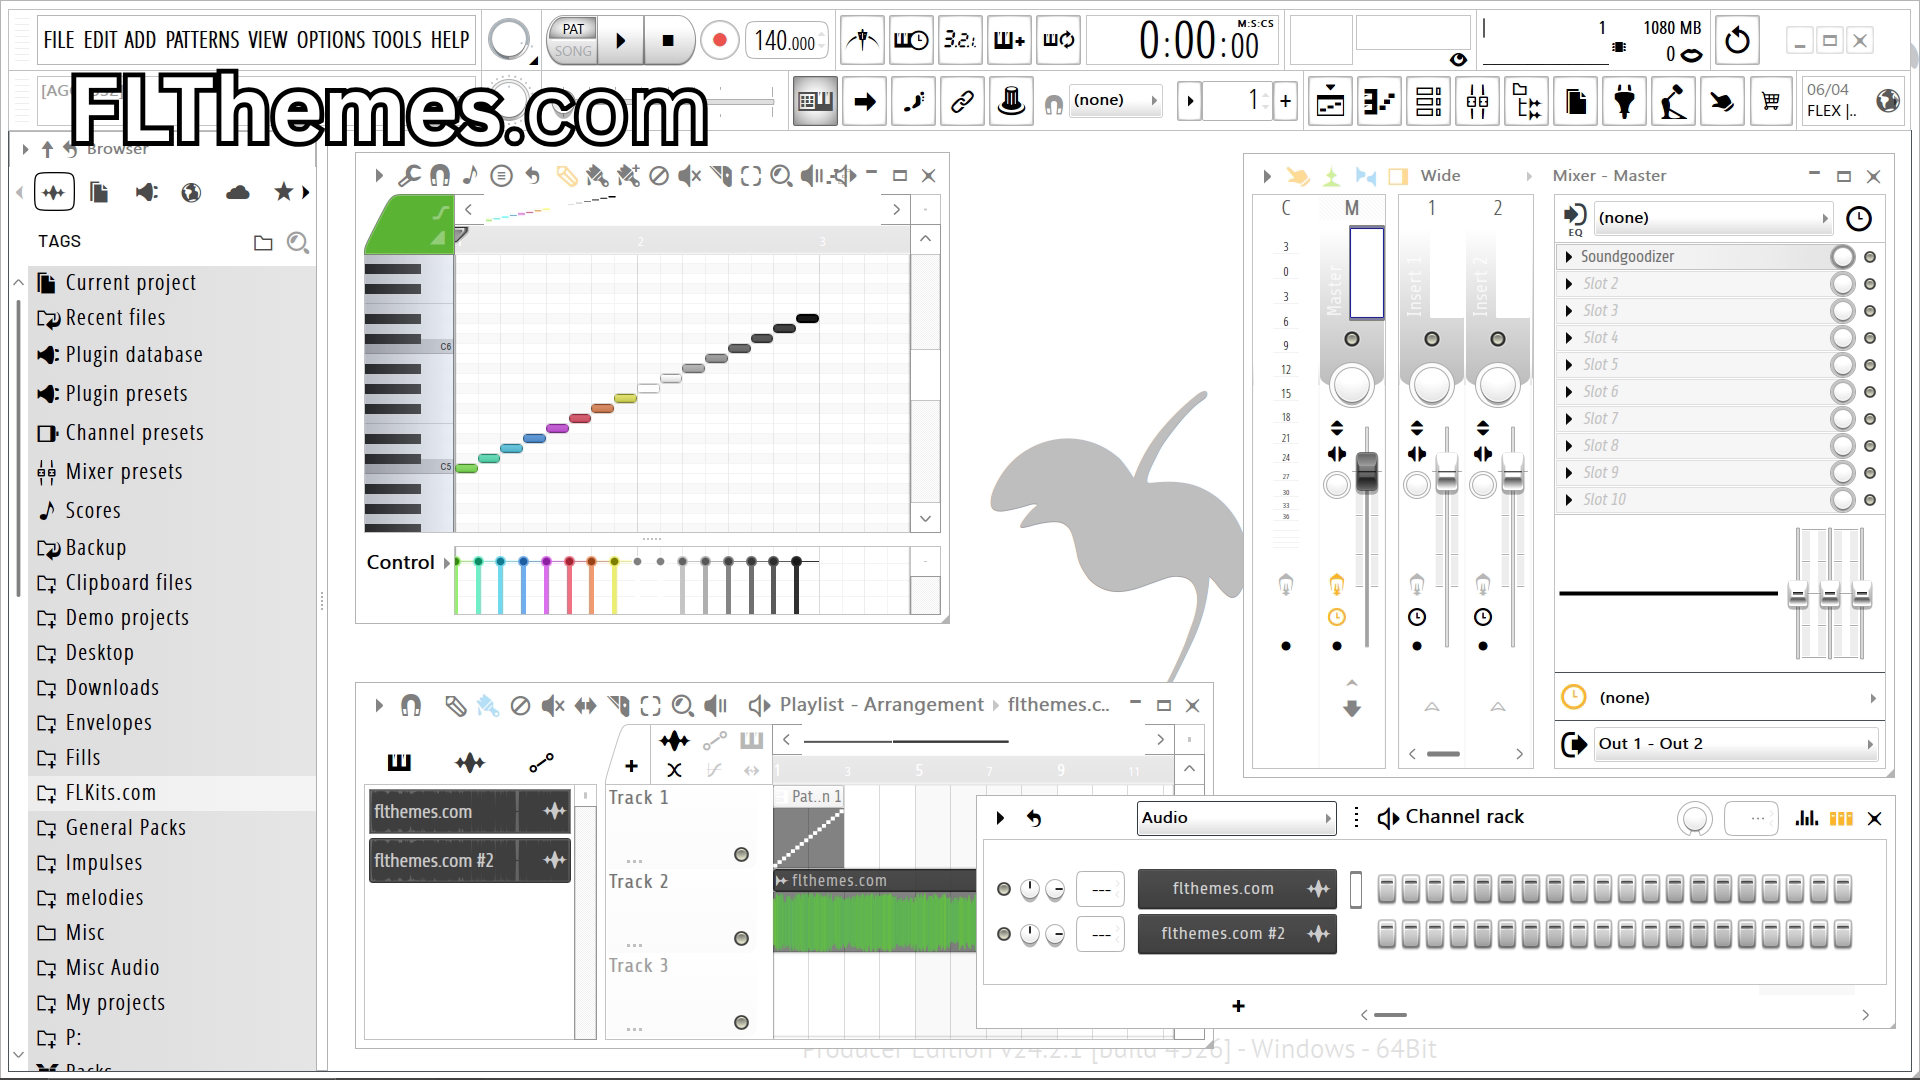Open the shopping cart content library
Image resolution: width=1920 pixels, height=1080 pixels.
tap(1771, 101)
